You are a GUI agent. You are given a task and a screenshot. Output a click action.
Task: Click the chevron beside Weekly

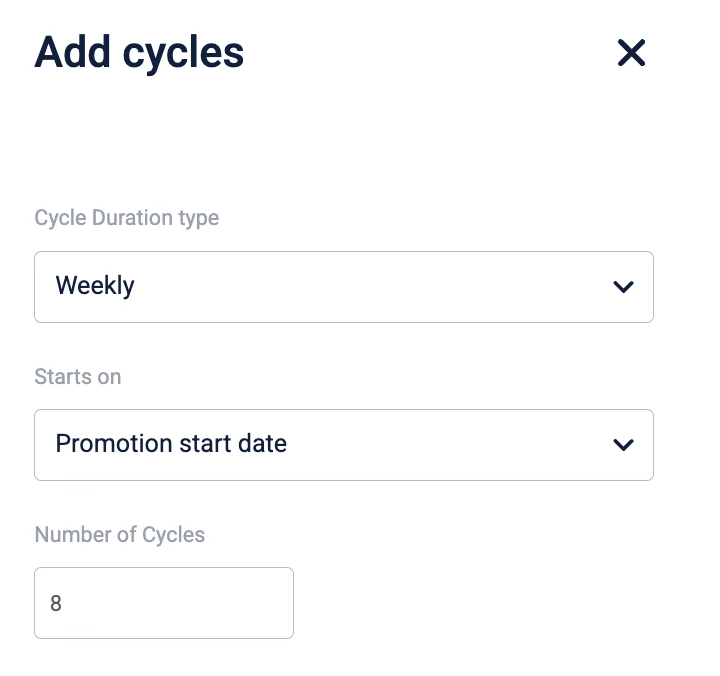623,287
